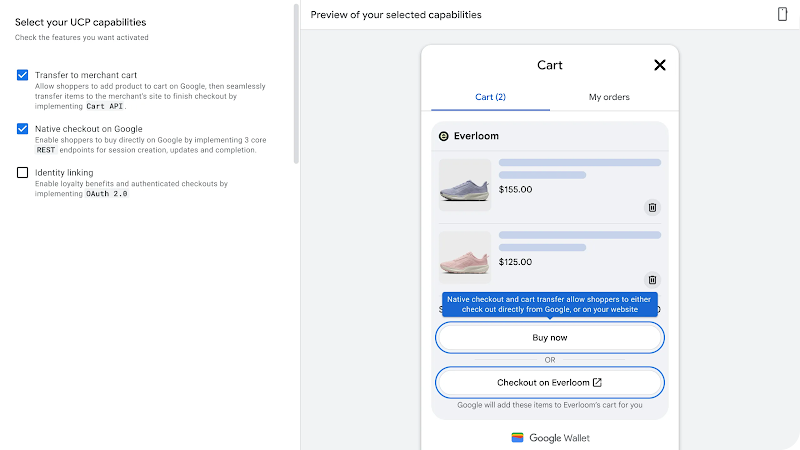Screen dimensions: 800x450
Task: Switch to the Cart (2) tab
Action: (490, 97)
